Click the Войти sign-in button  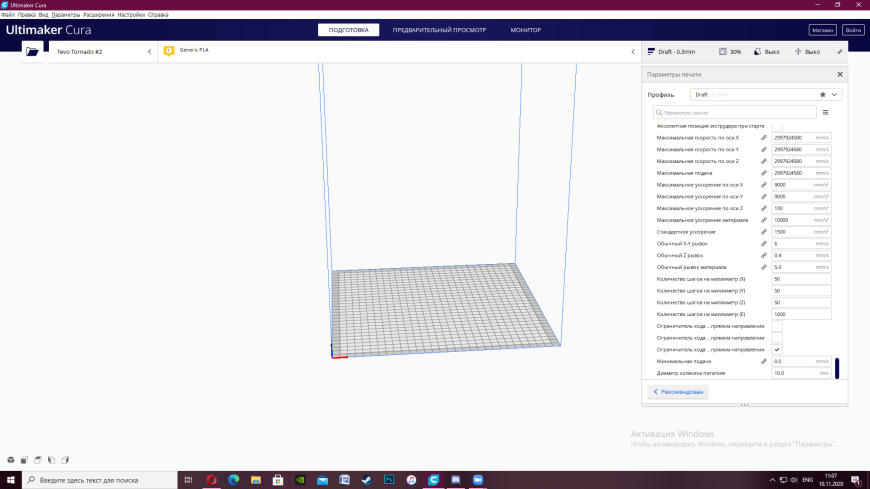point(853,30)
